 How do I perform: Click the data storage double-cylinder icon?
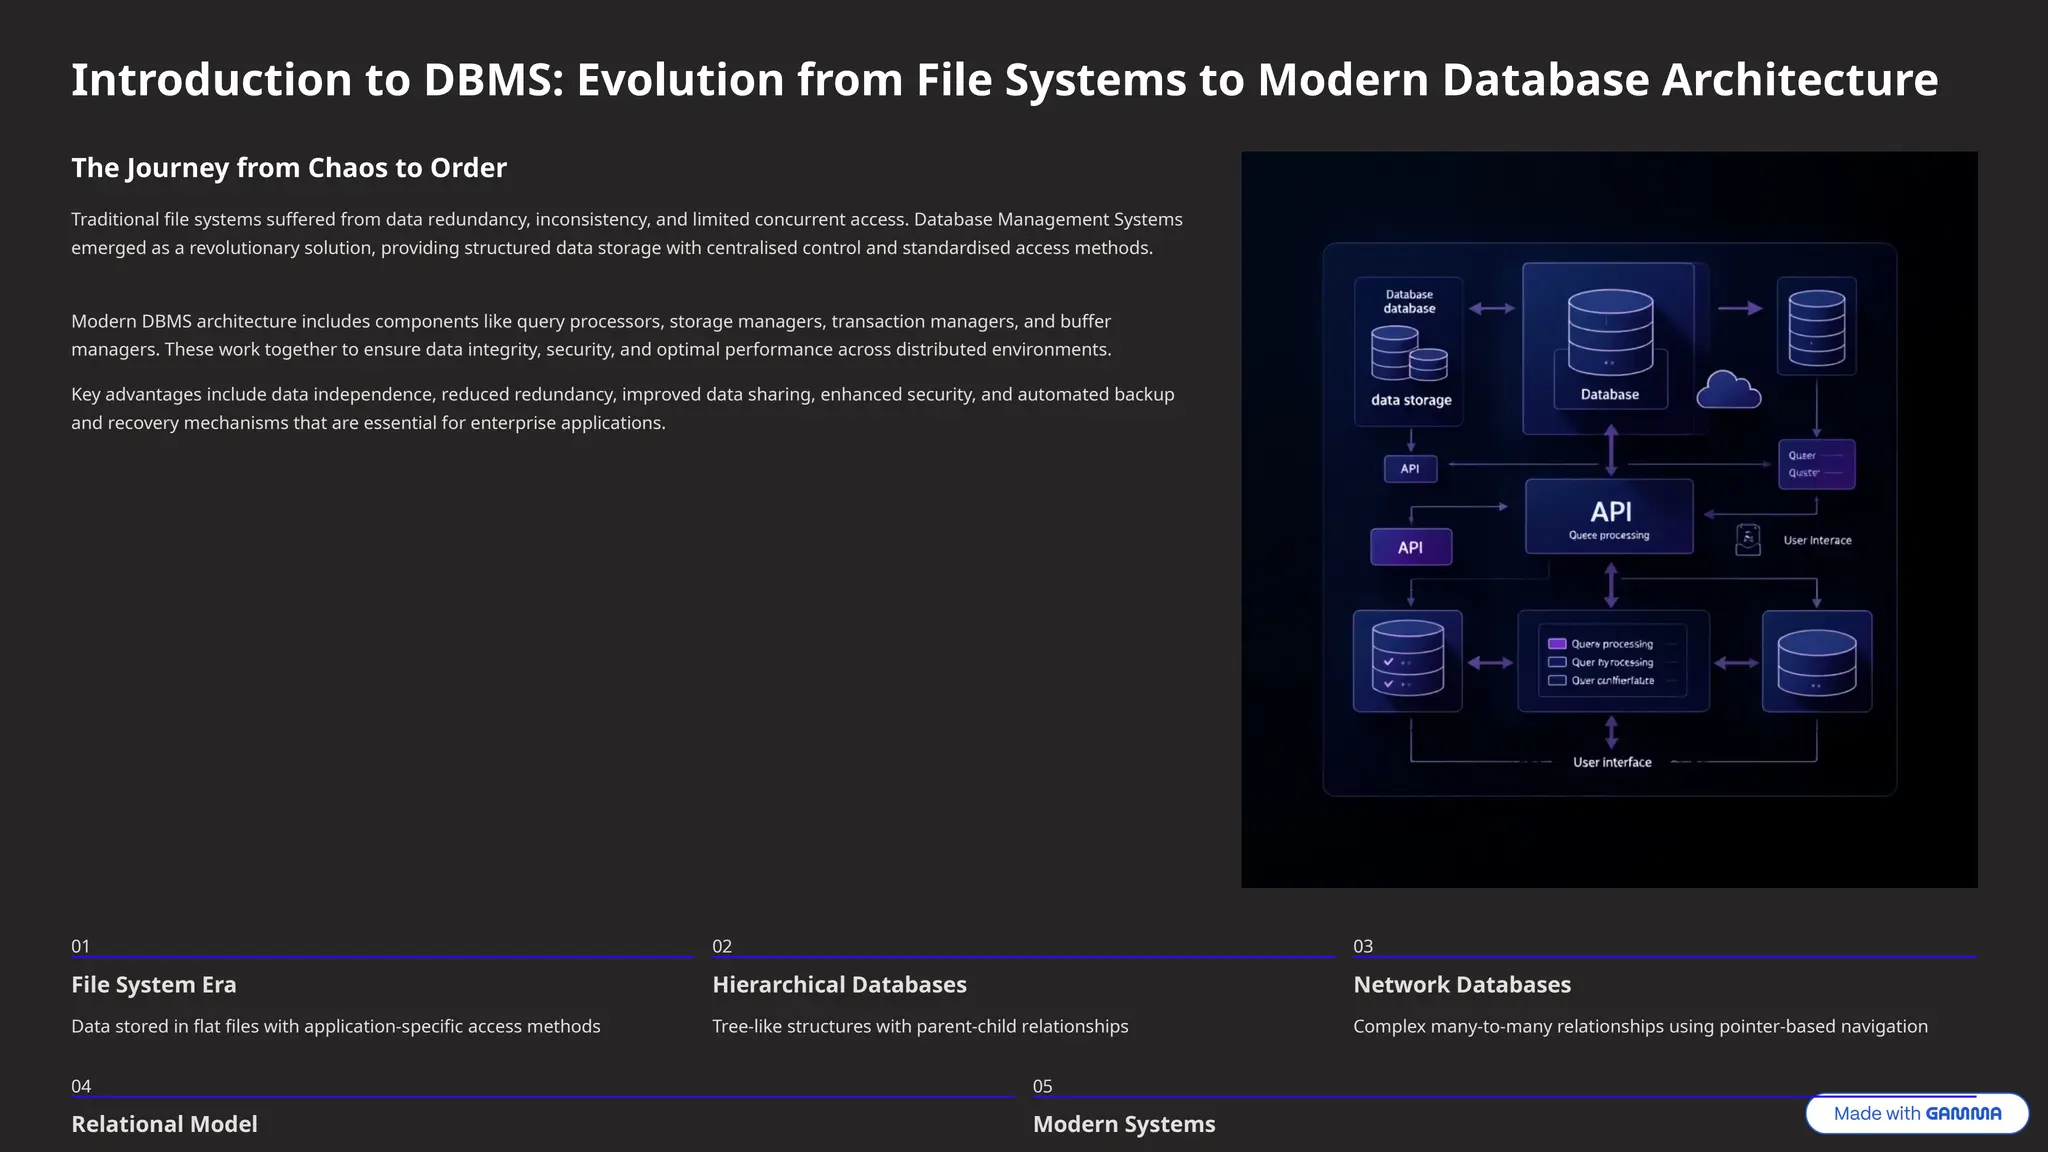(x=1409, y=355)
